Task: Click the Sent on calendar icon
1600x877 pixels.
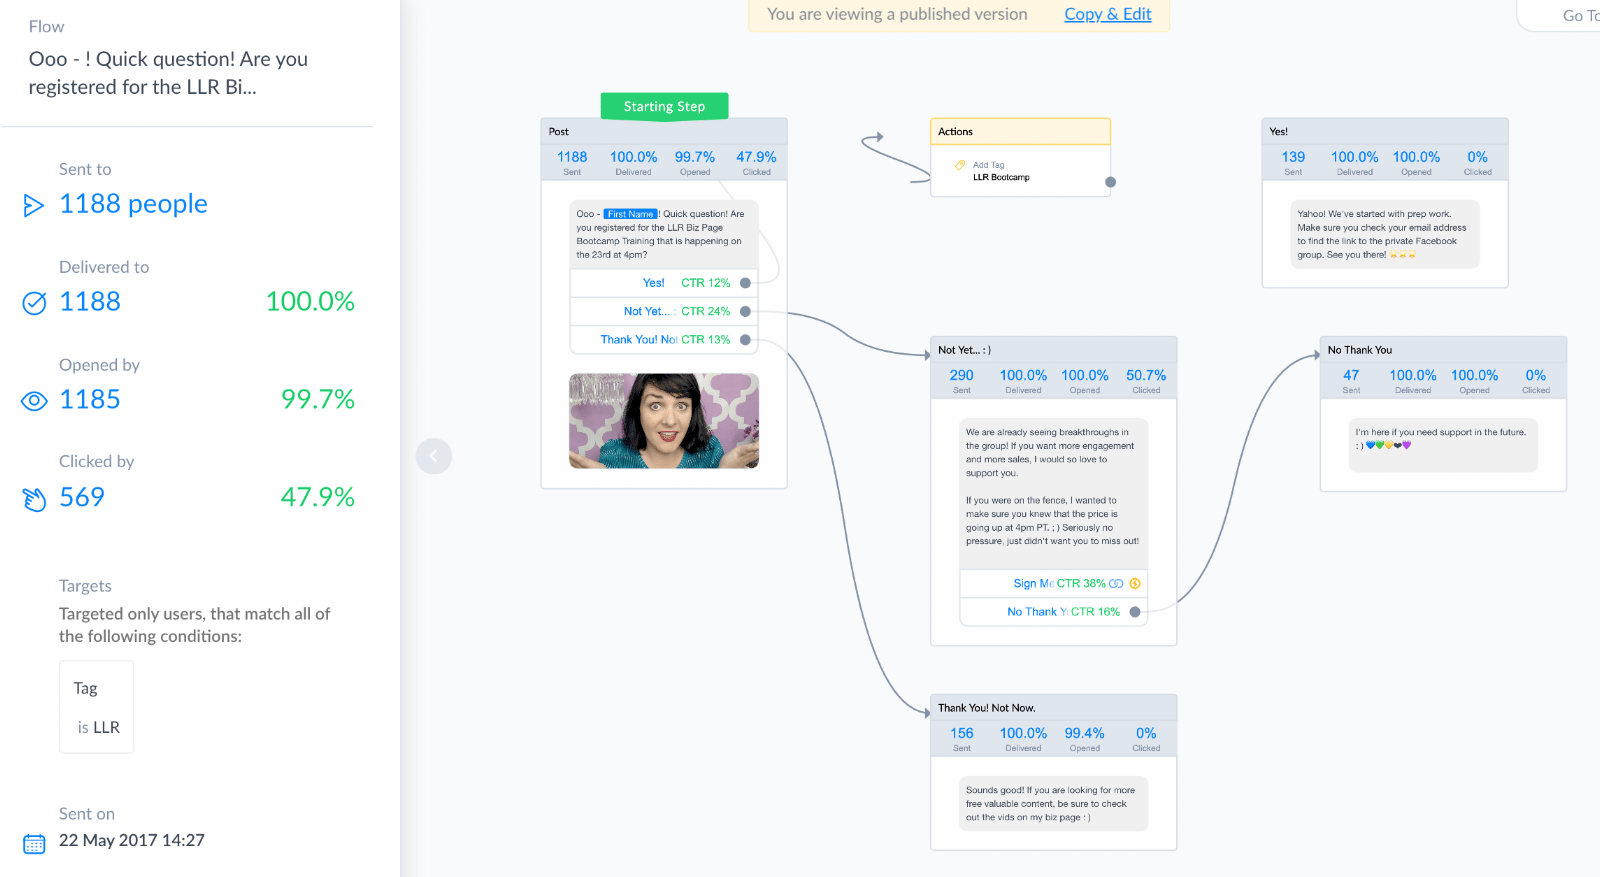Action: point(34,844)
